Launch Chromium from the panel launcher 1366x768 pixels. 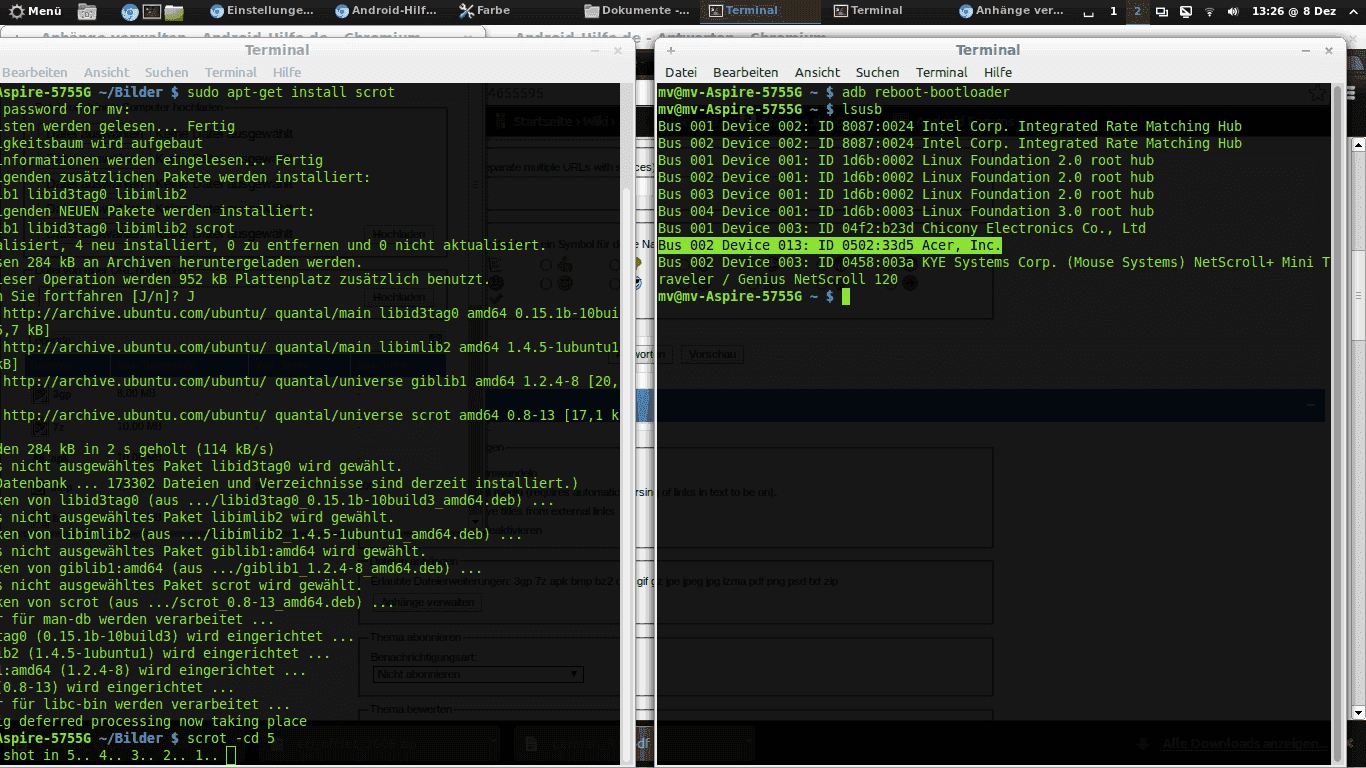coord(130,12)
